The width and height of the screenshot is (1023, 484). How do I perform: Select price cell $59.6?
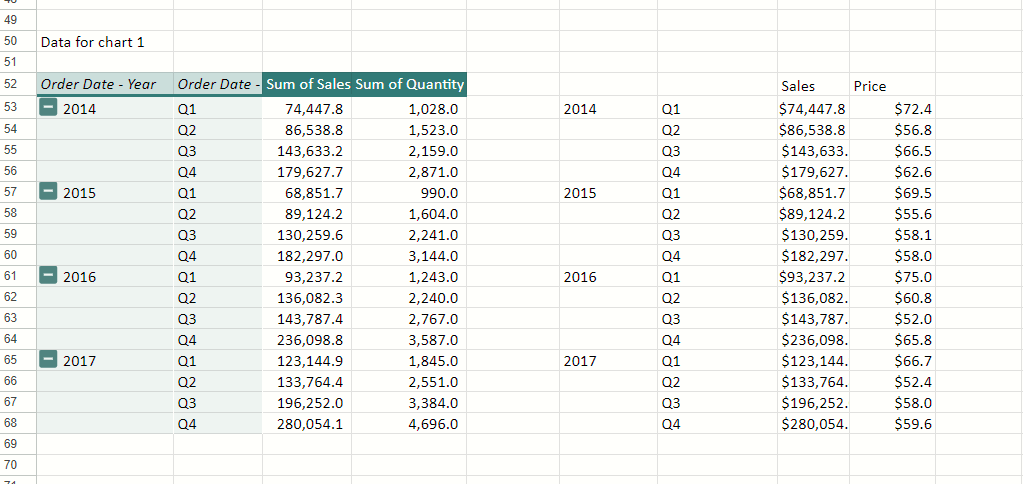[892, 423]
